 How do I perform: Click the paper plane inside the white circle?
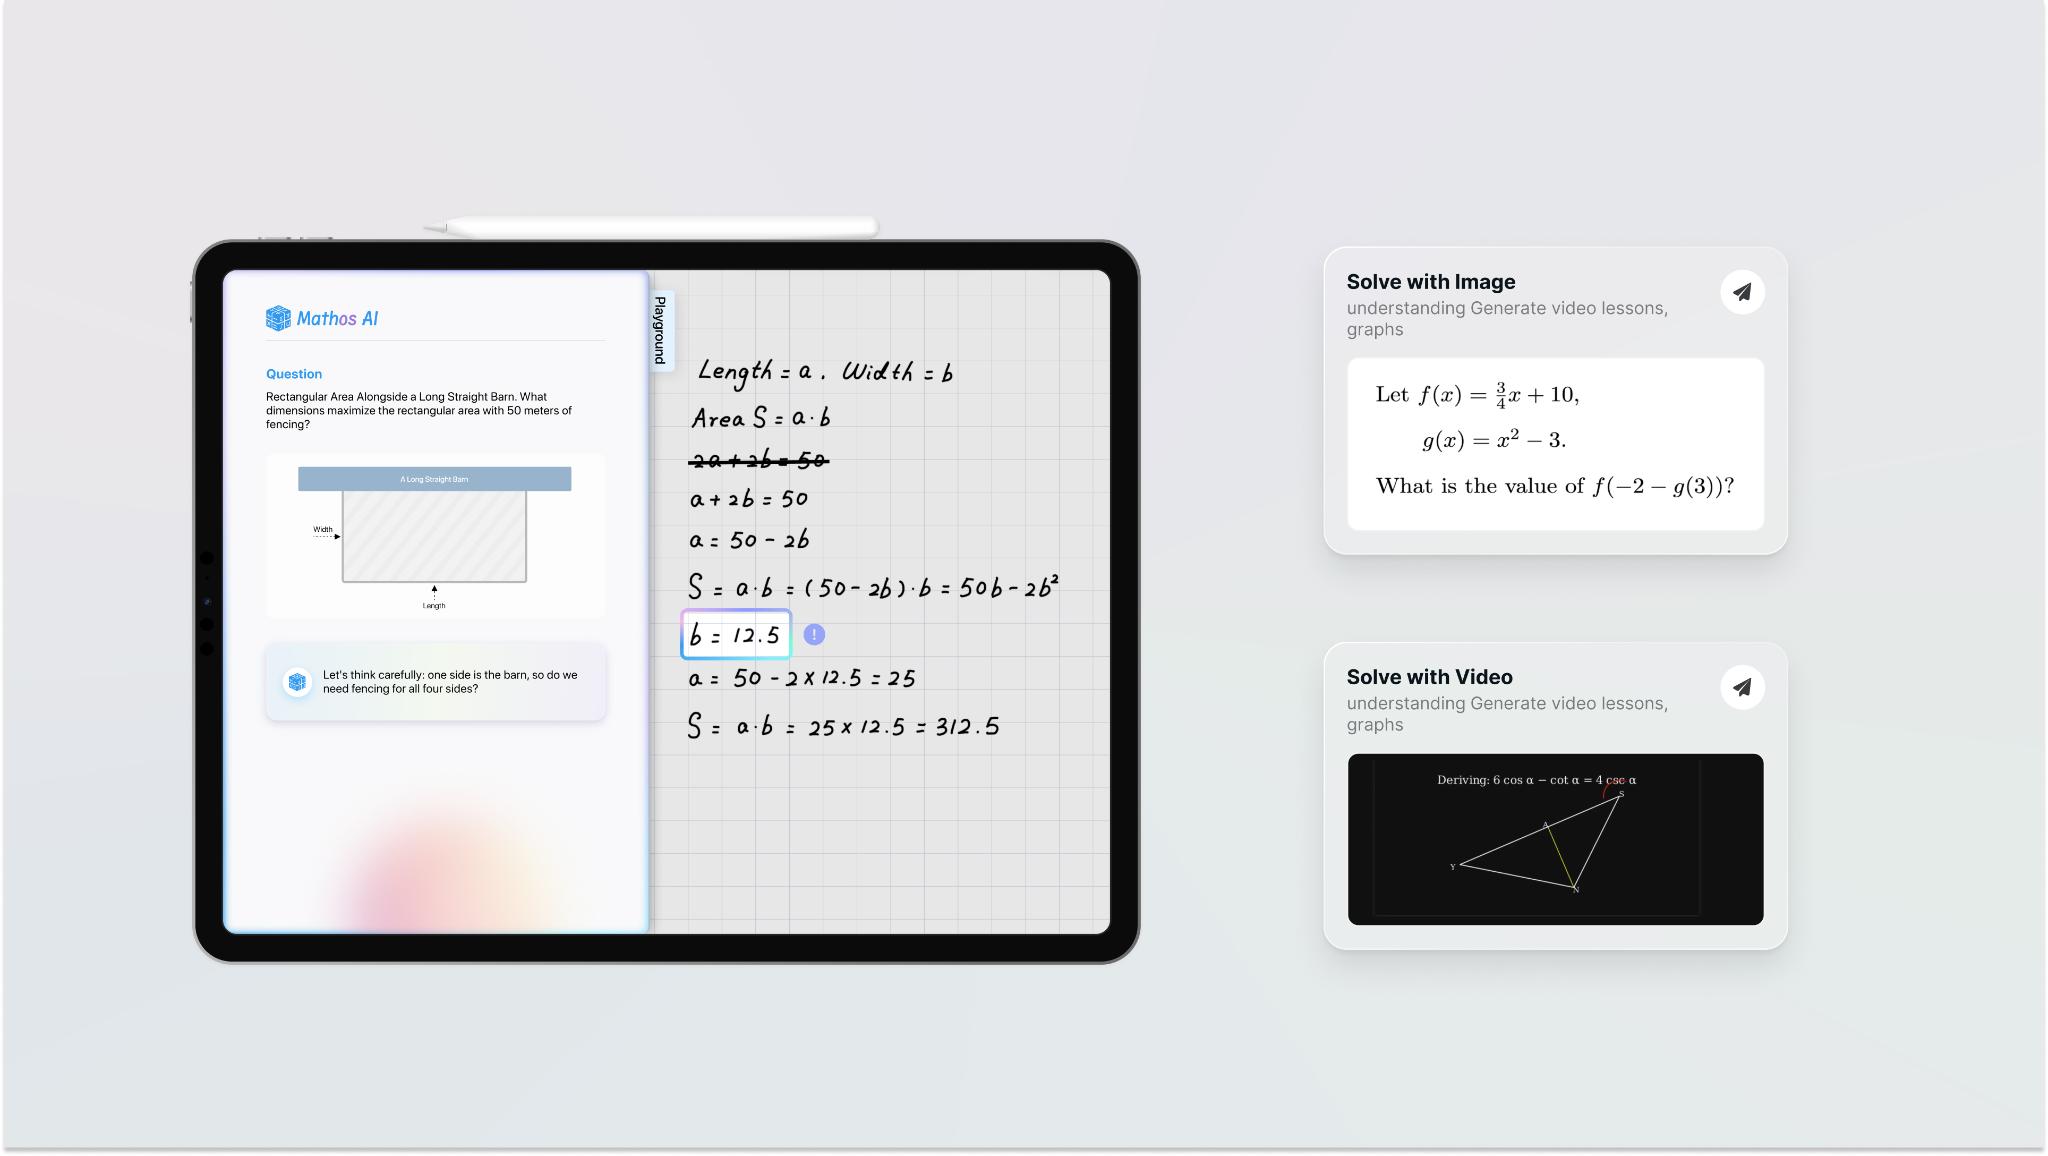[1742, 291]
